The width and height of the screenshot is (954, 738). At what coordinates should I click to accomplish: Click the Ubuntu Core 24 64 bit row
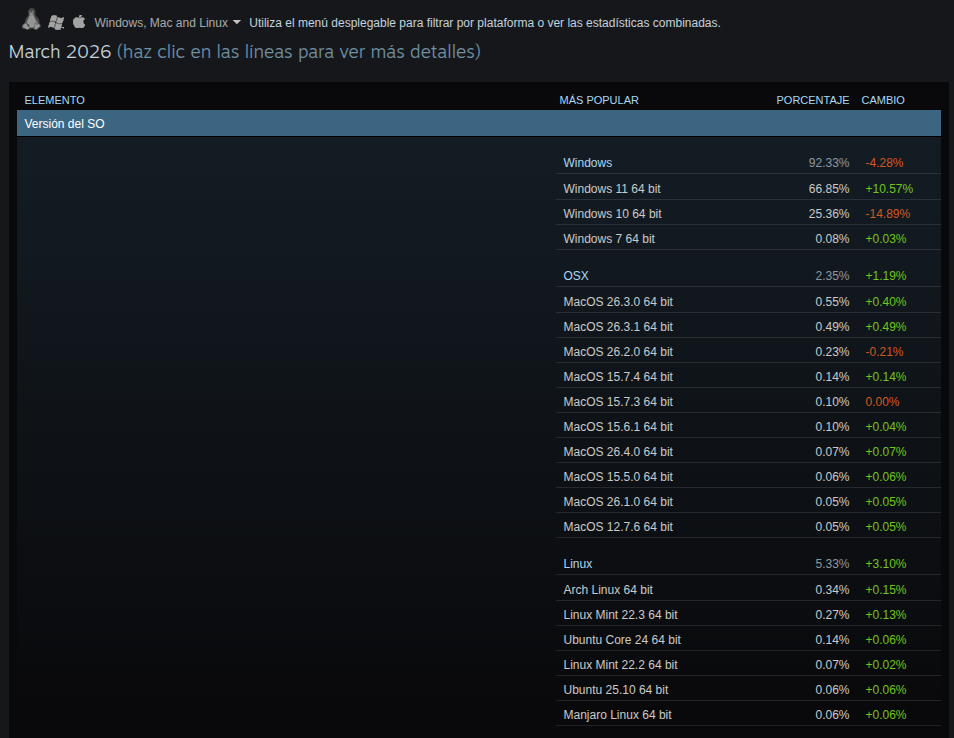tap(622, 639)
